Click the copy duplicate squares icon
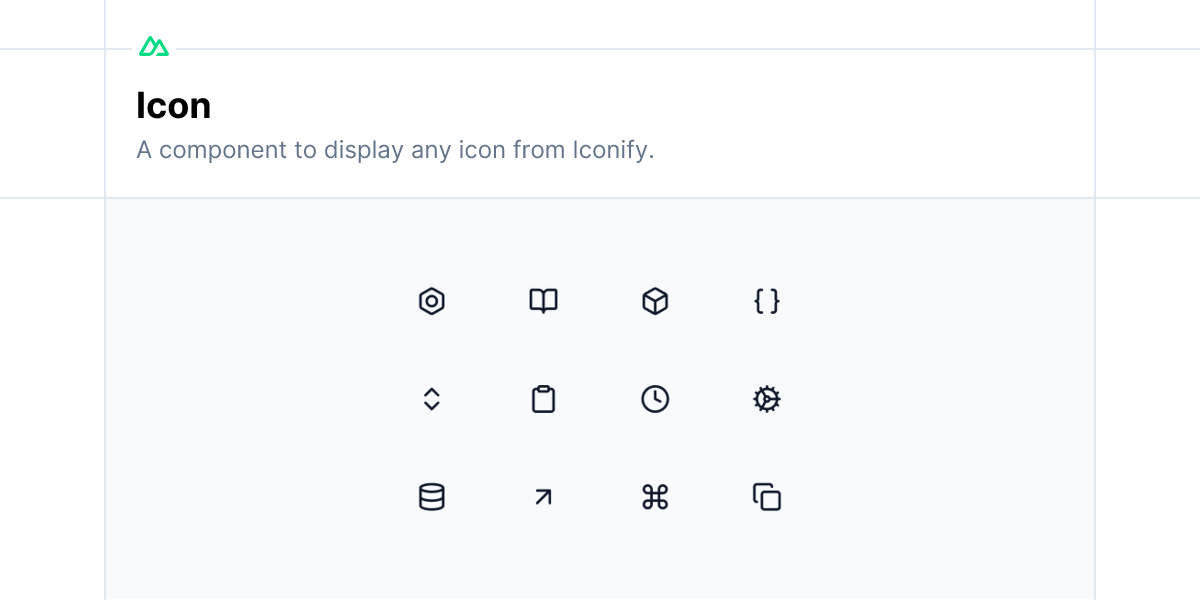The width and height of the screenshot is (1200, 600). [x=767, y=497]
